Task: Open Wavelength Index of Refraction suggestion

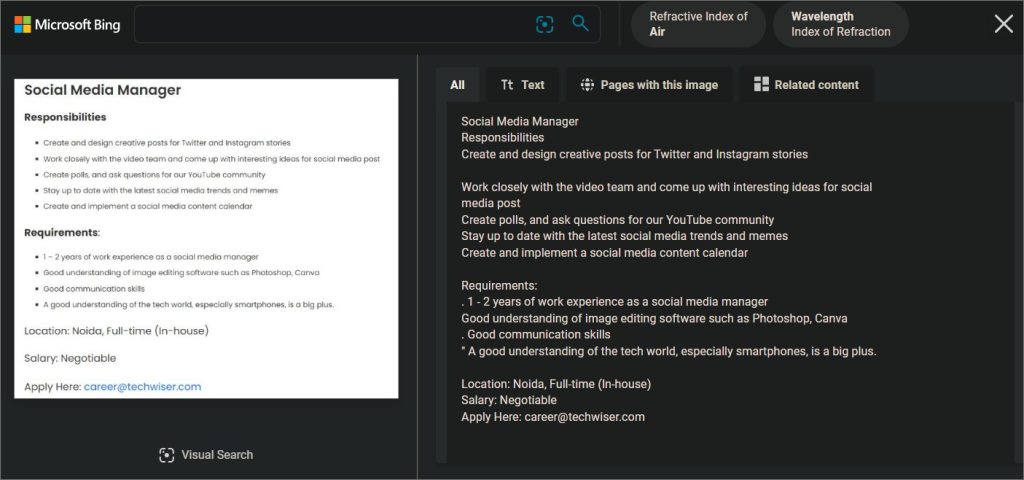Action: [840, 24]
